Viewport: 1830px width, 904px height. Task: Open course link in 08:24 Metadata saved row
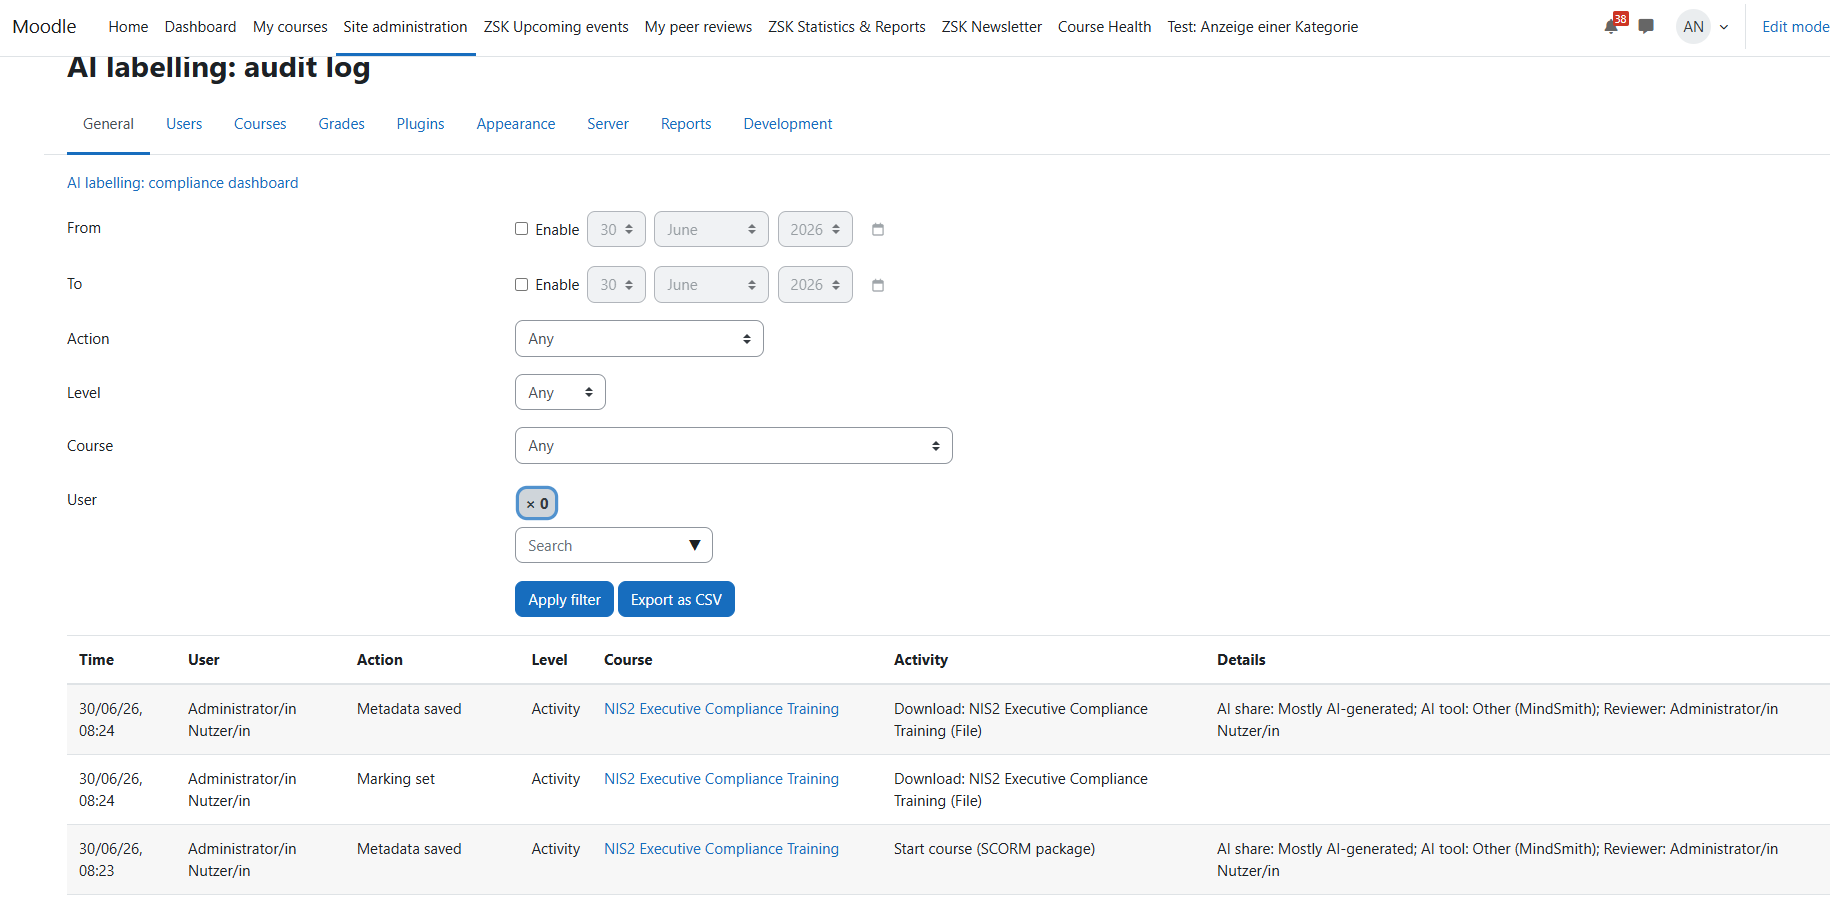(721, 709)
